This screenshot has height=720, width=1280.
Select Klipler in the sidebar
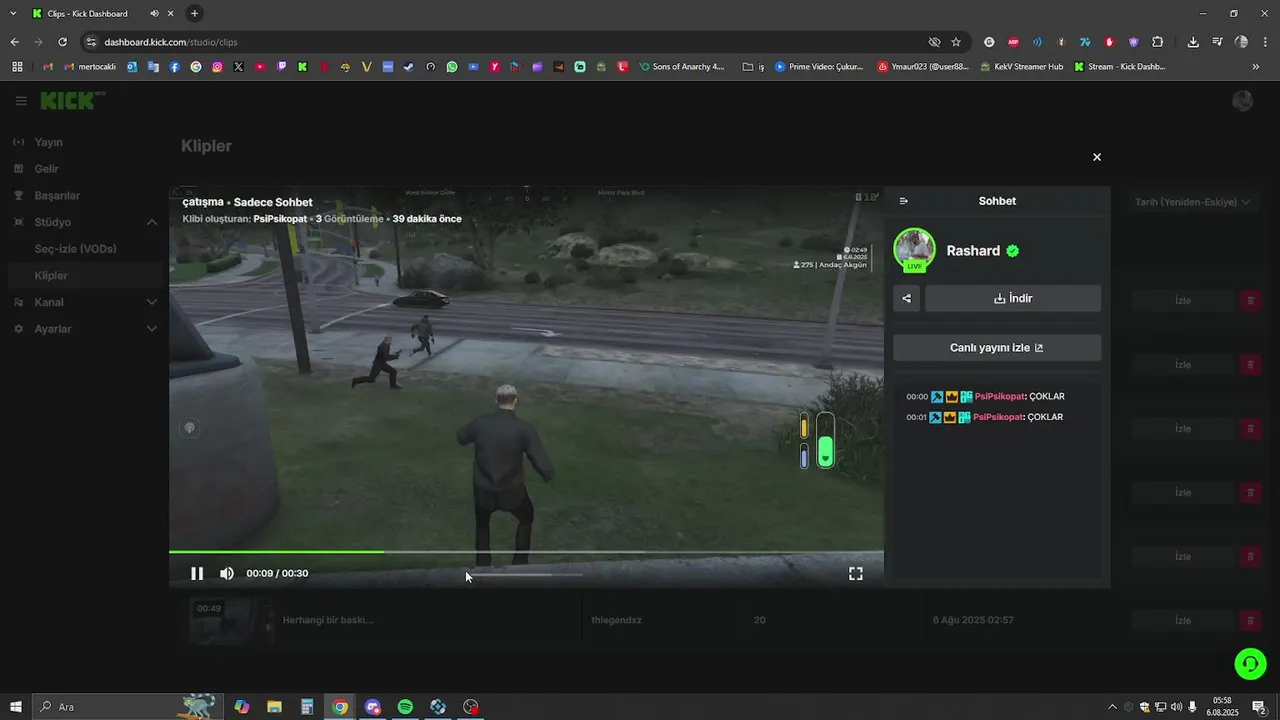pyautogui.click(x=51, y=275)
